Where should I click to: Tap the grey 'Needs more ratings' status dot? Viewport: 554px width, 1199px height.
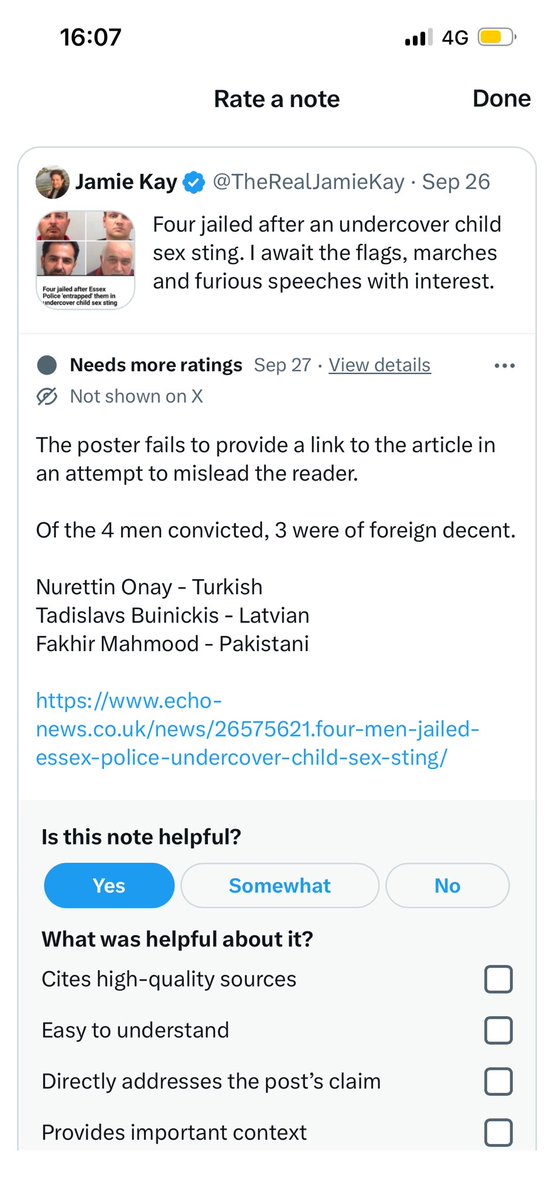click(x=47, y=366)
